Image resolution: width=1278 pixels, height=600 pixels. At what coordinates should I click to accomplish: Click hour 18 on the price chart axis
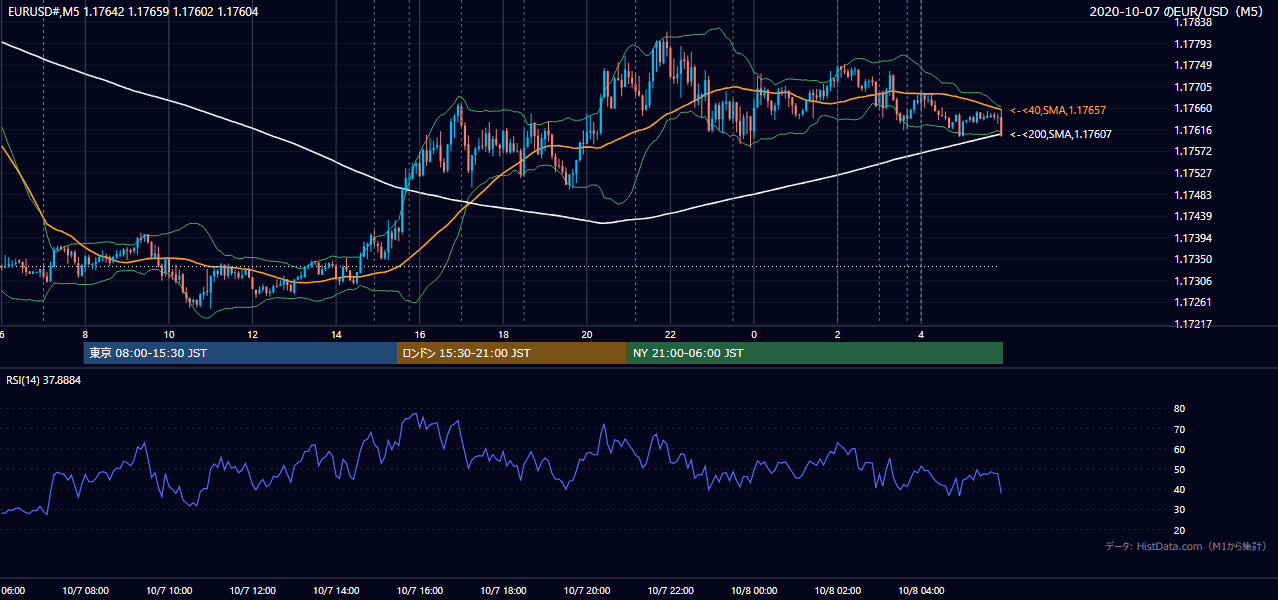503,334
